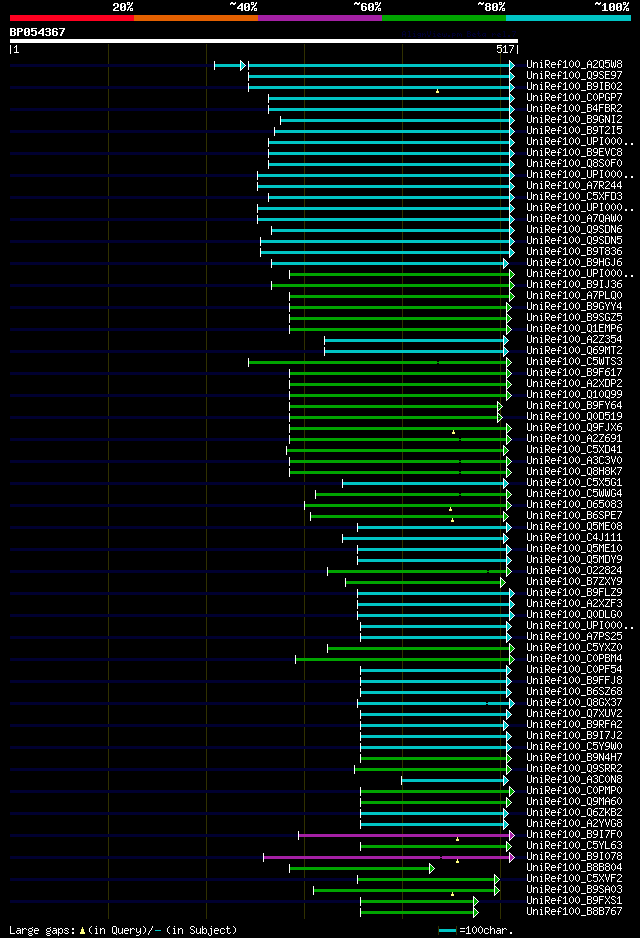Select the UniRef100_B9IJ36 label

(574, 284)
